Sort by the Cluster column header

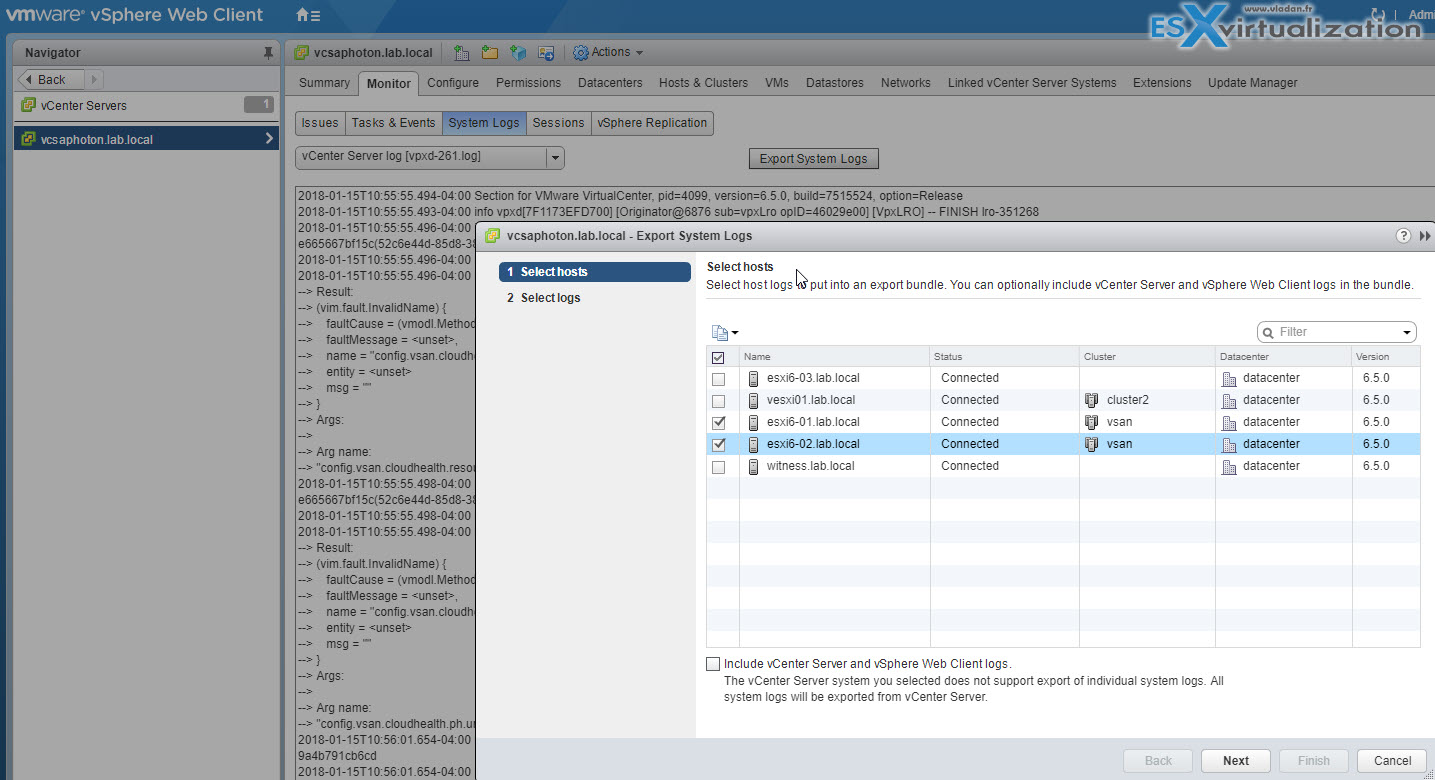pos(1147,357)
